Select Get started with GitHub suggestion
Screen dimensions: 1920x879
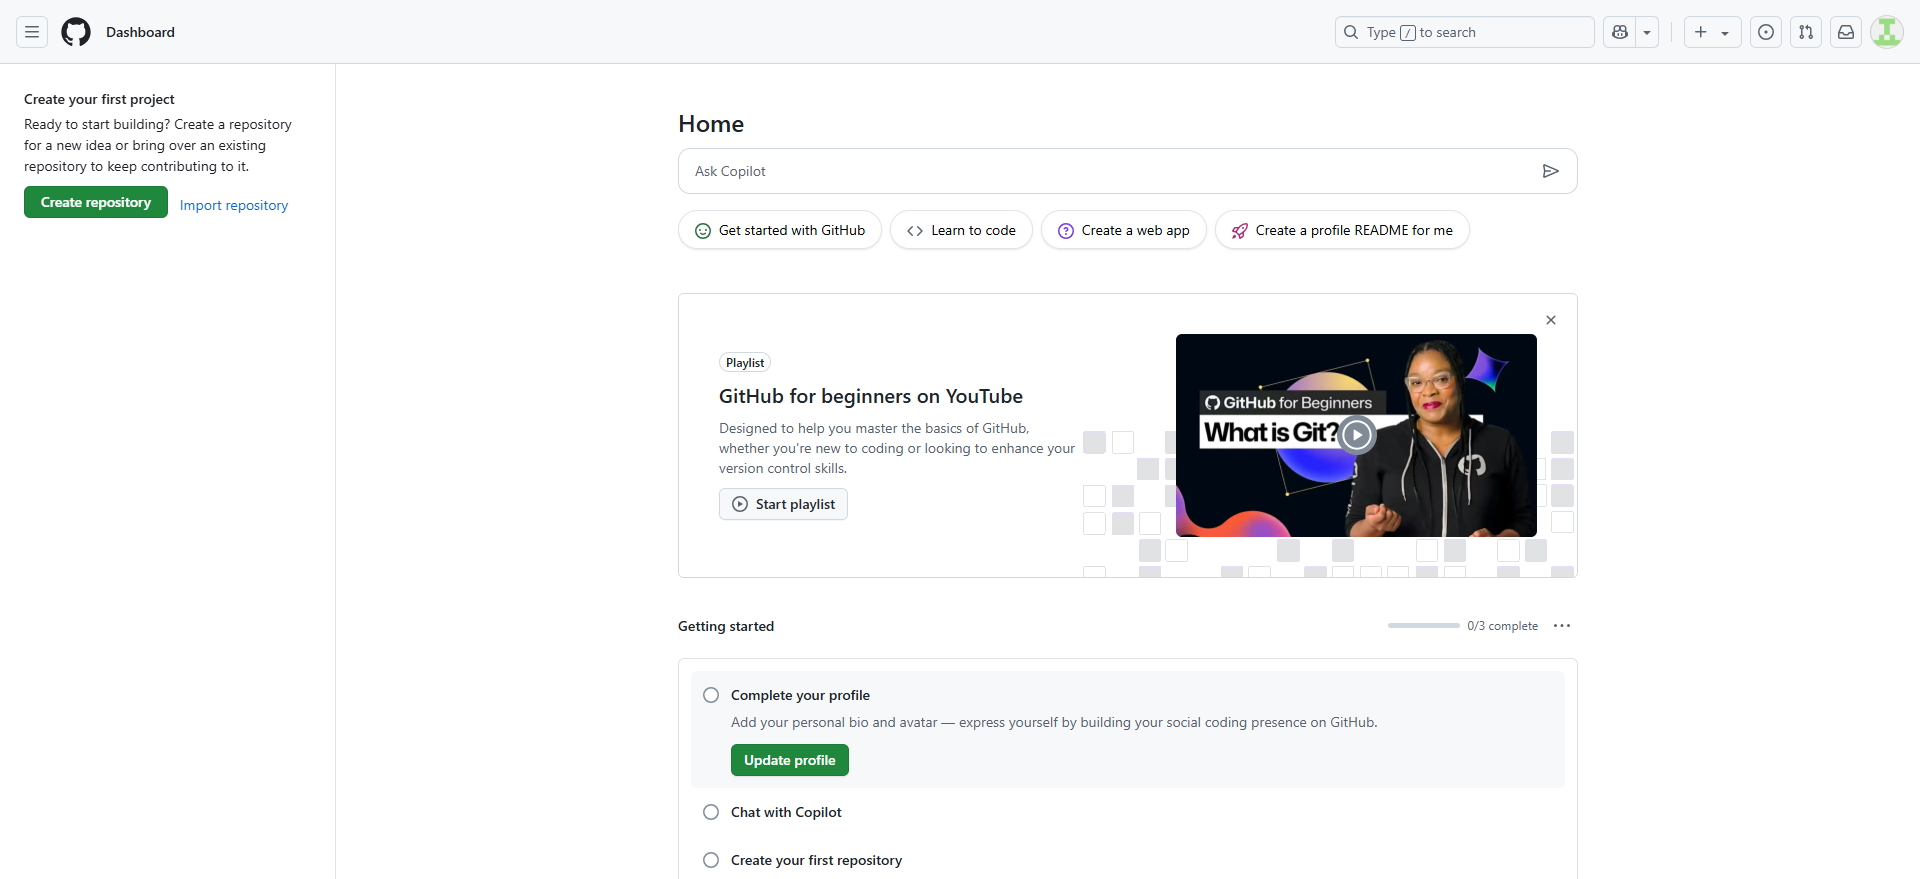point(780,230)
